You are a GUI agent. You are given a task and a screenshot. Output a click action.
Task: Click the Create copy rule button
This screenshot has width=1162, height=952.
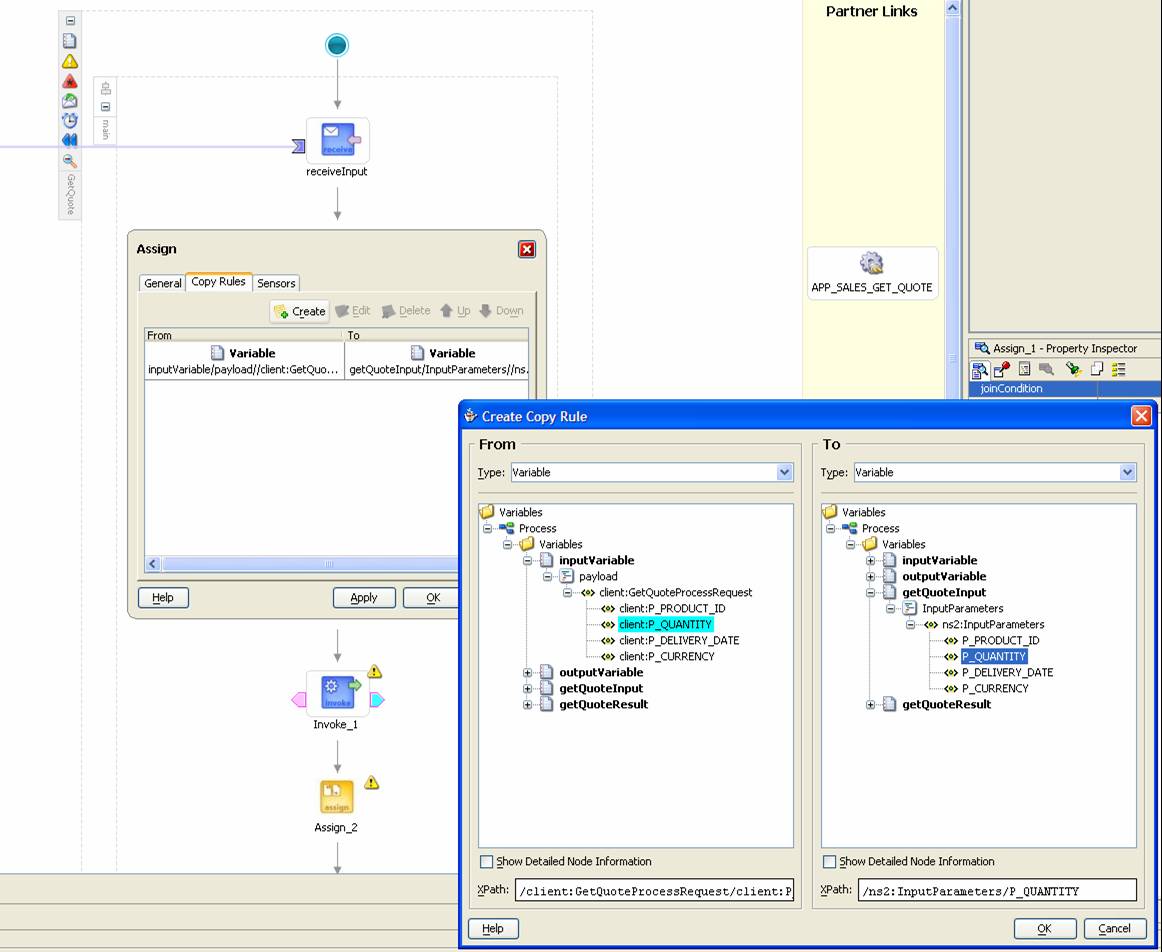[299, 311]
